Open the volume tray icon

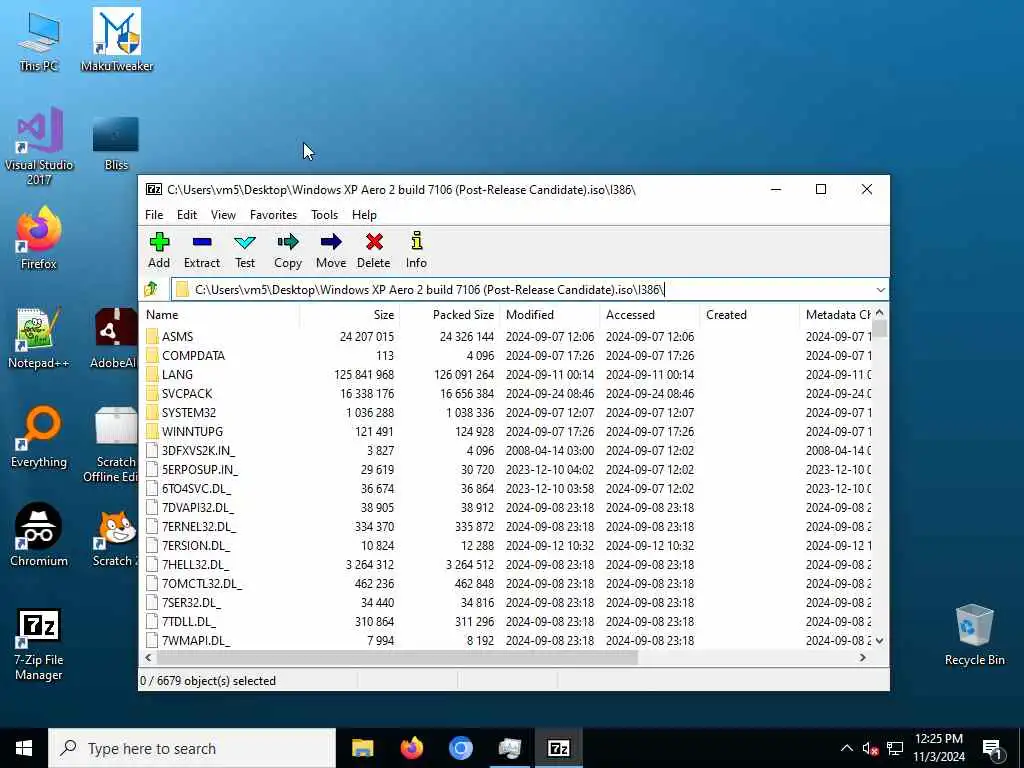tap(870, 748)
